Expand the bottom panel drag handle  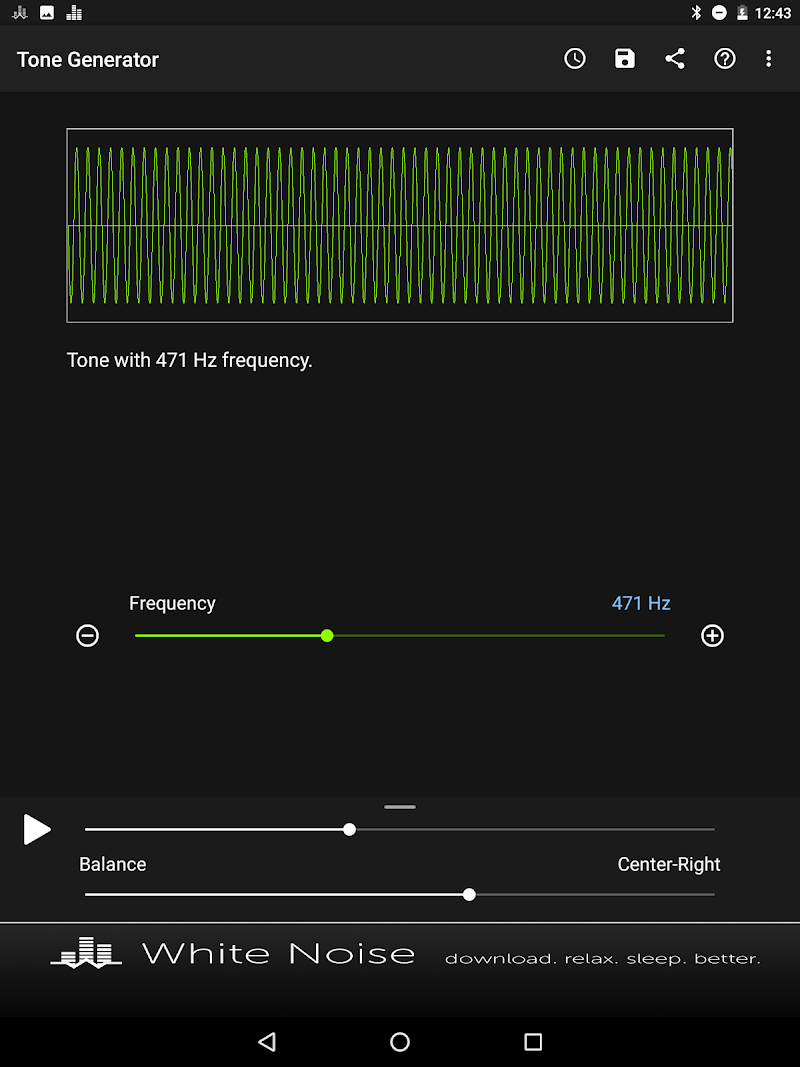[400, 807]
